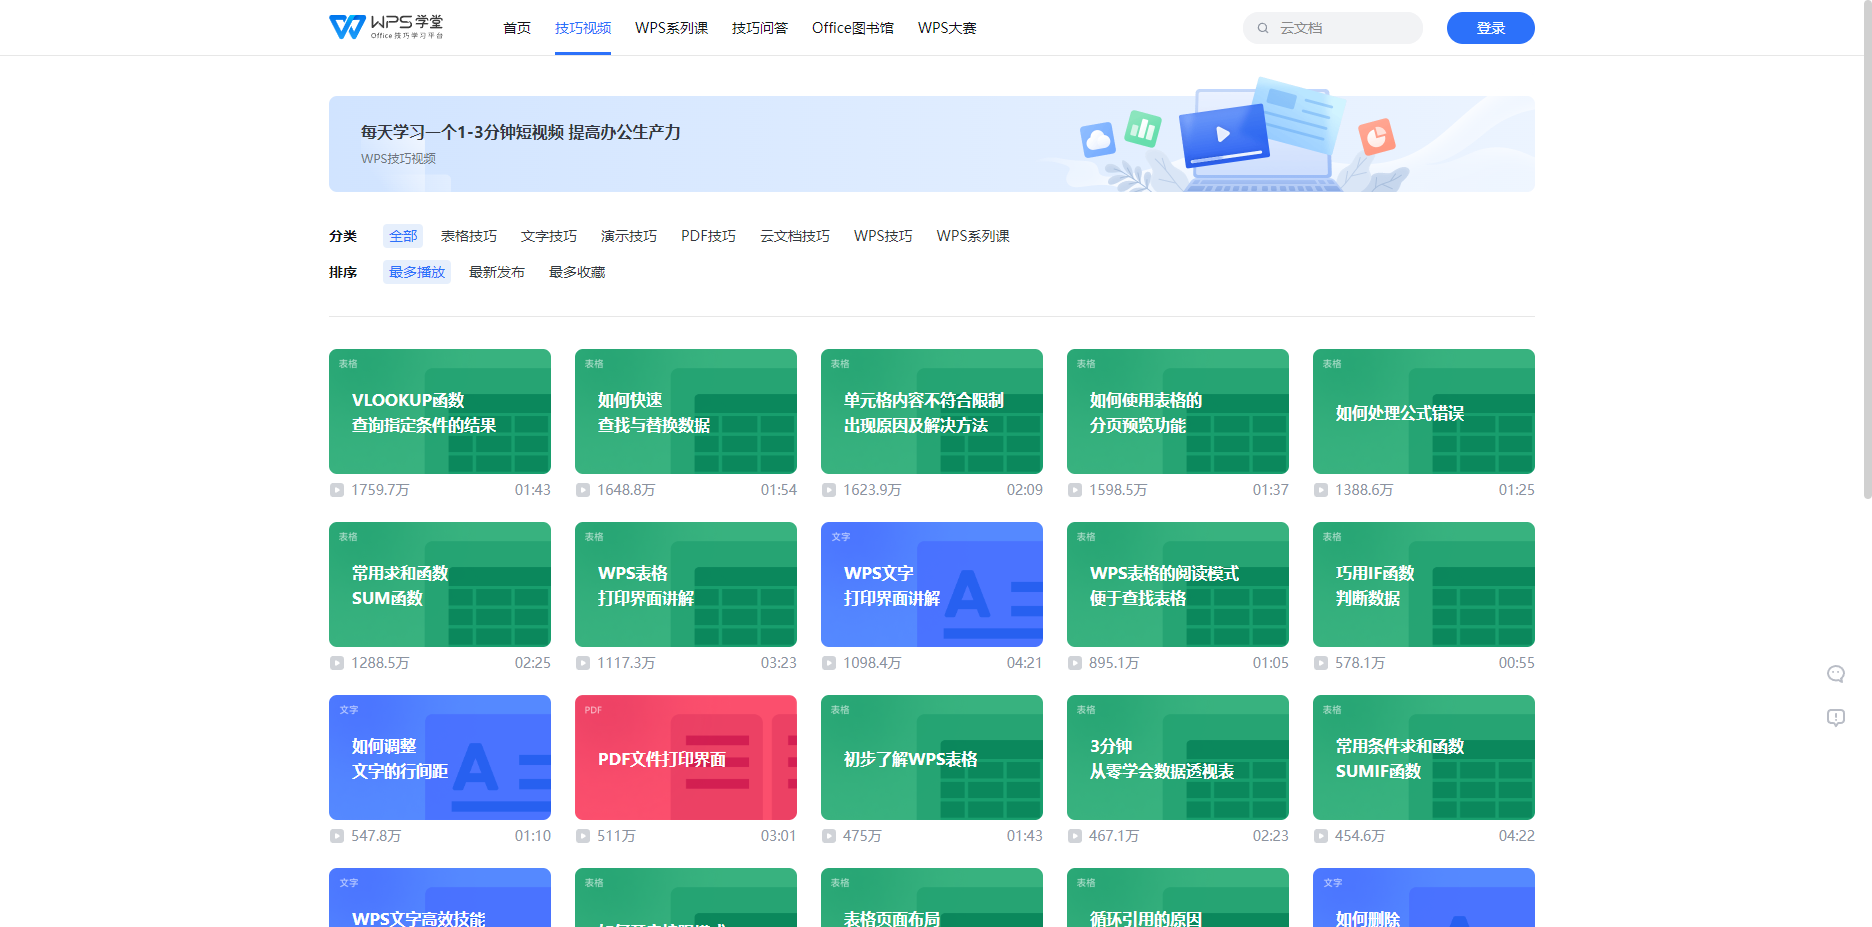This screenshot has width=1872, height=927.
Task: Open the WPS表格打印界面讲解 video
Action: (686, 584)
